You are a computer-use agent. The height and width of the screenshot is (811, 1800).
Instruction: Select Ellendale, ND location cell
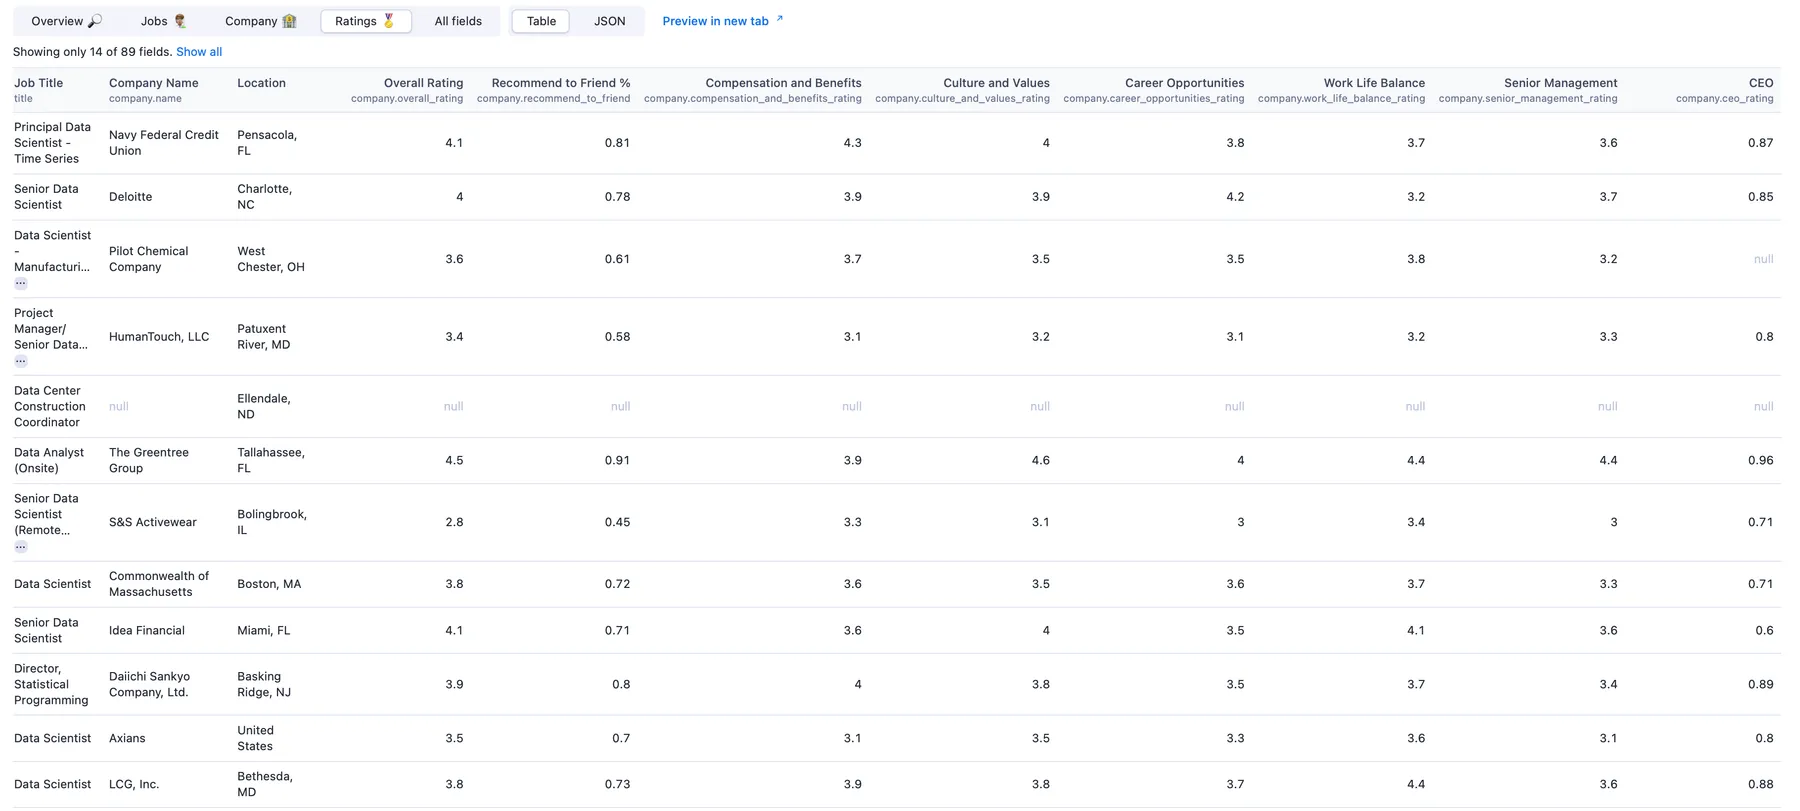click(264, 406)
